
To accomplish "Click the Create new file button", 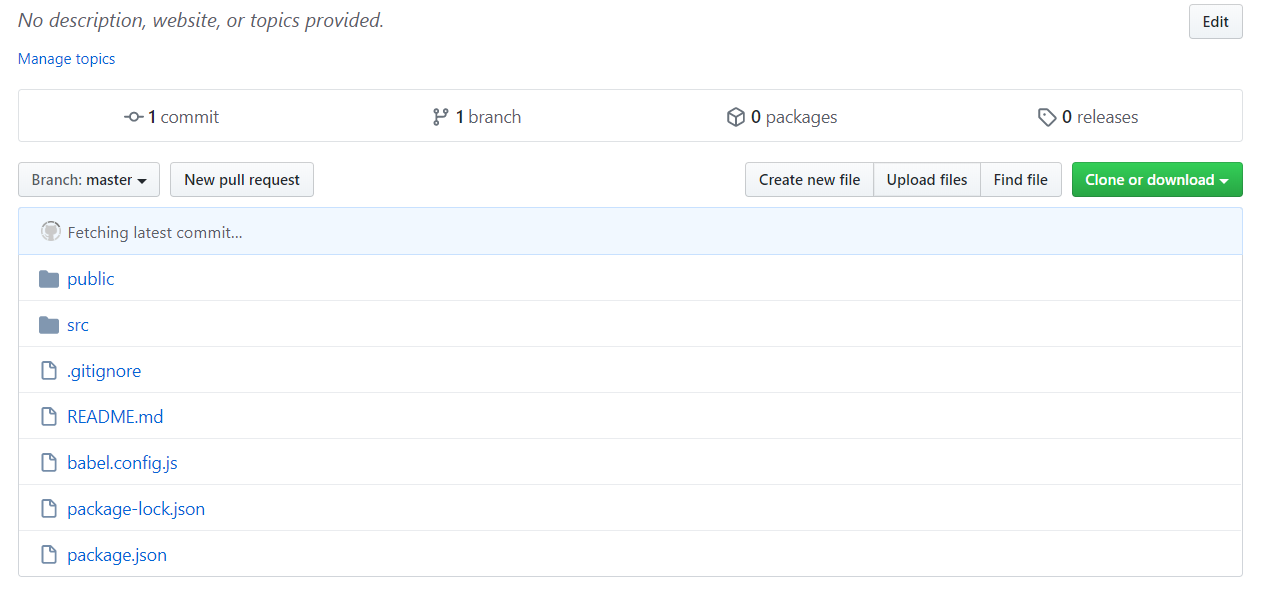I will click(x=809, y=180).
